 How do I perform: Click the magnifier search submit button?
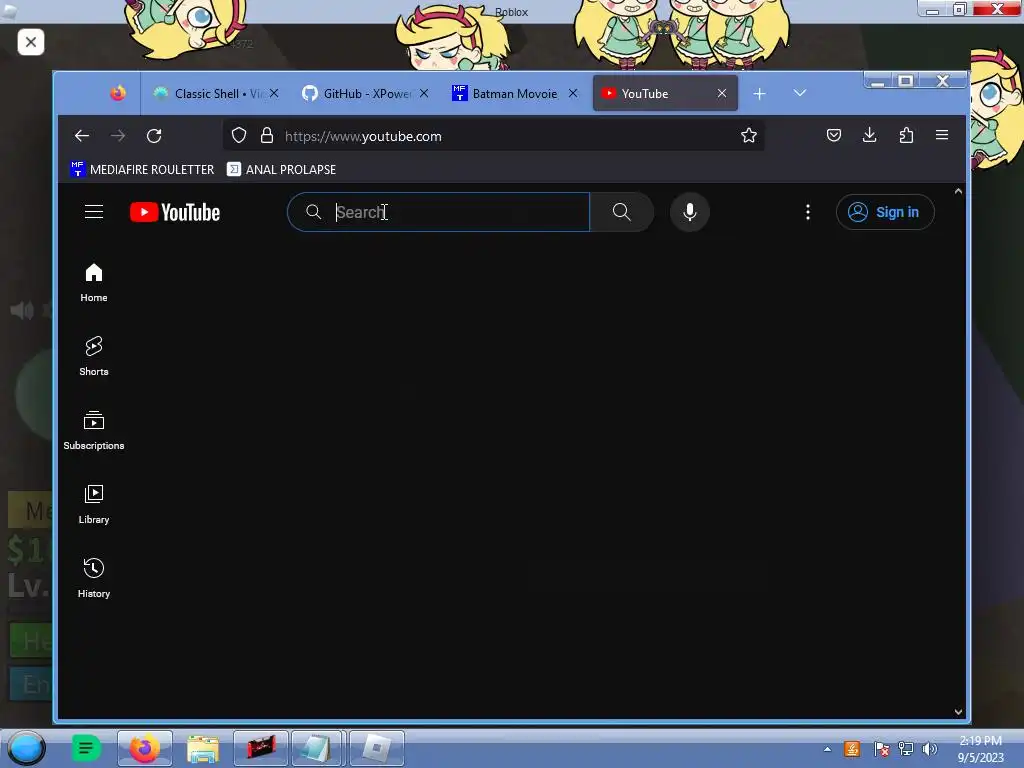(x=622, y=212)
